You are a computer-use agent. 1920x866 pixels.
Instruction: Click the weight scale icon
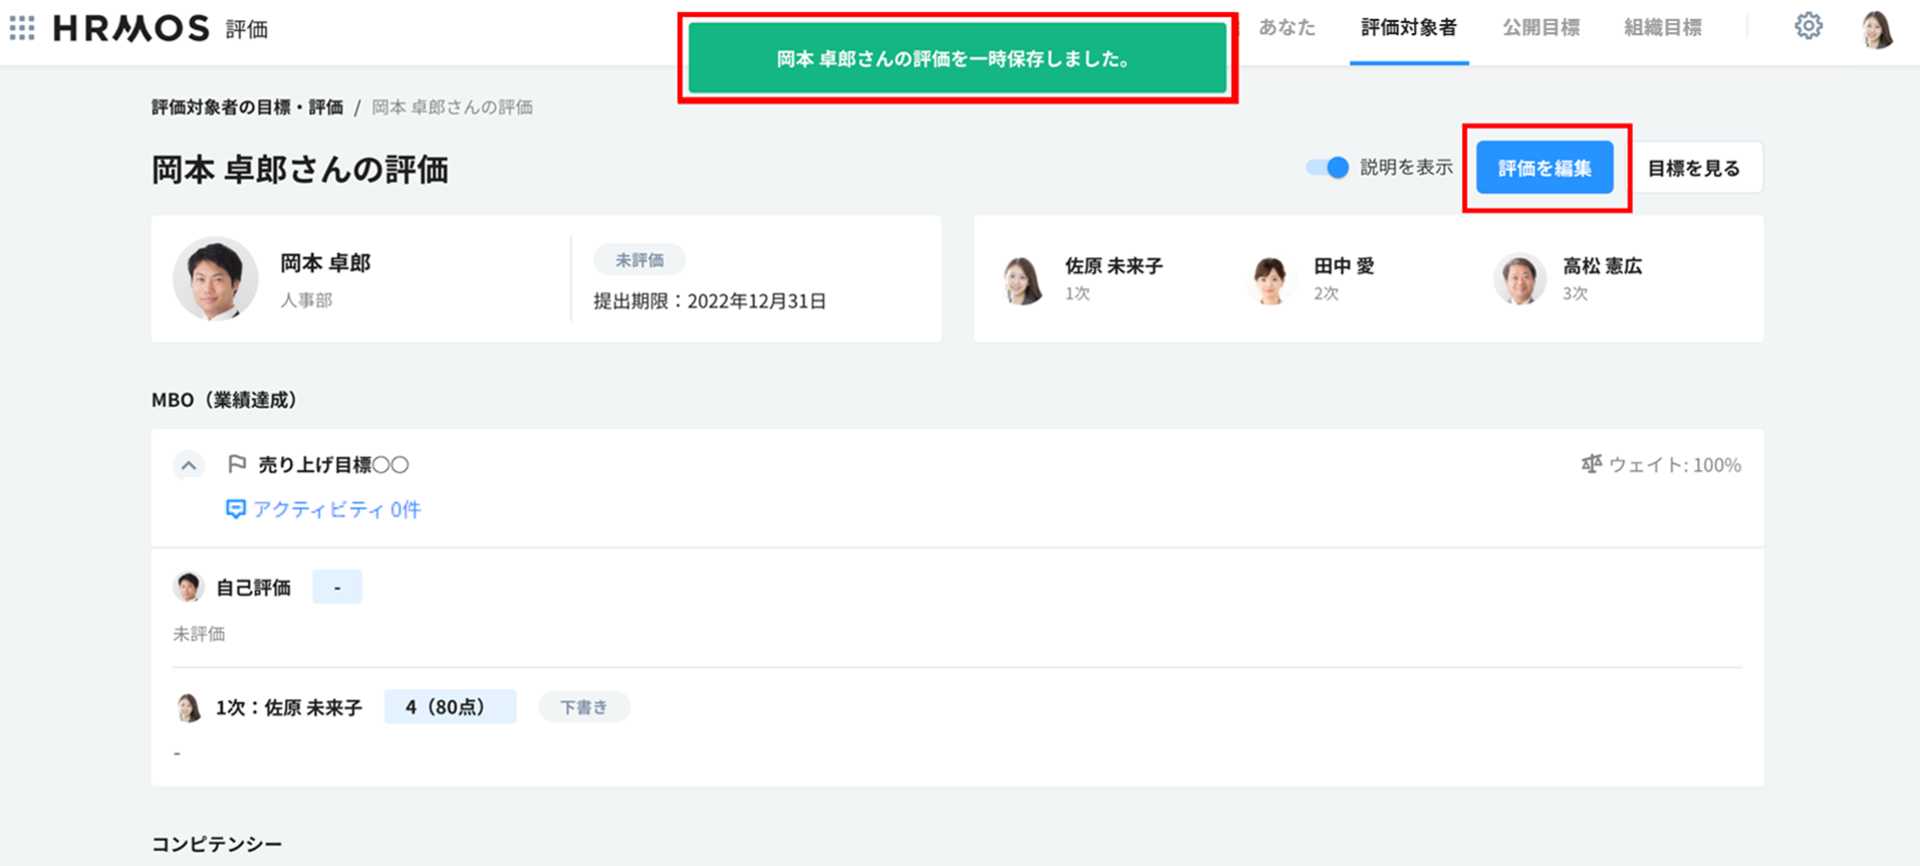click(1591, 464)
